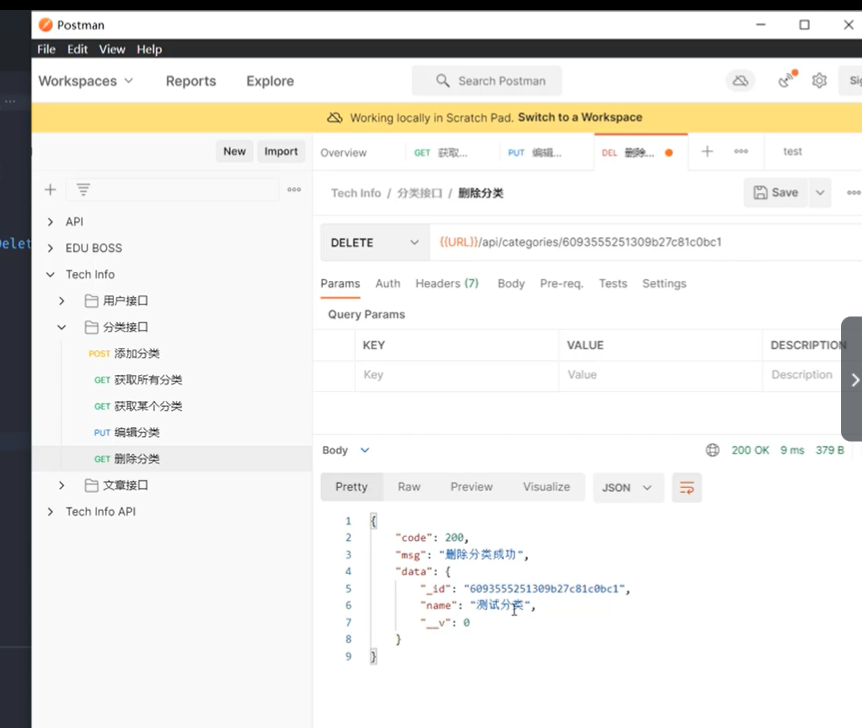Toggle word wrap icon in response
The image size is (862, 728).
687,488
